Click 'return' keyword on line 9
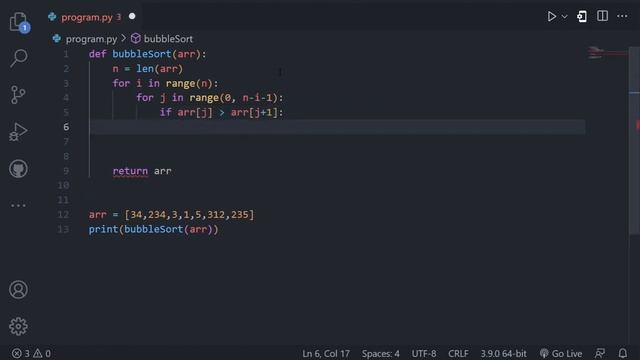 [130, 171]
